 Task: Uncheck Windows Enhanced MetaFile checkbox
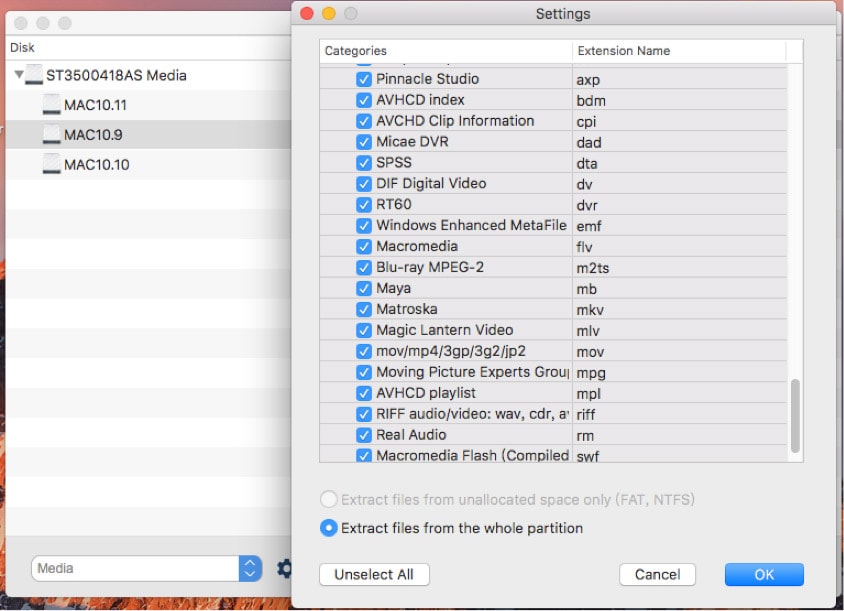(364, 226)
